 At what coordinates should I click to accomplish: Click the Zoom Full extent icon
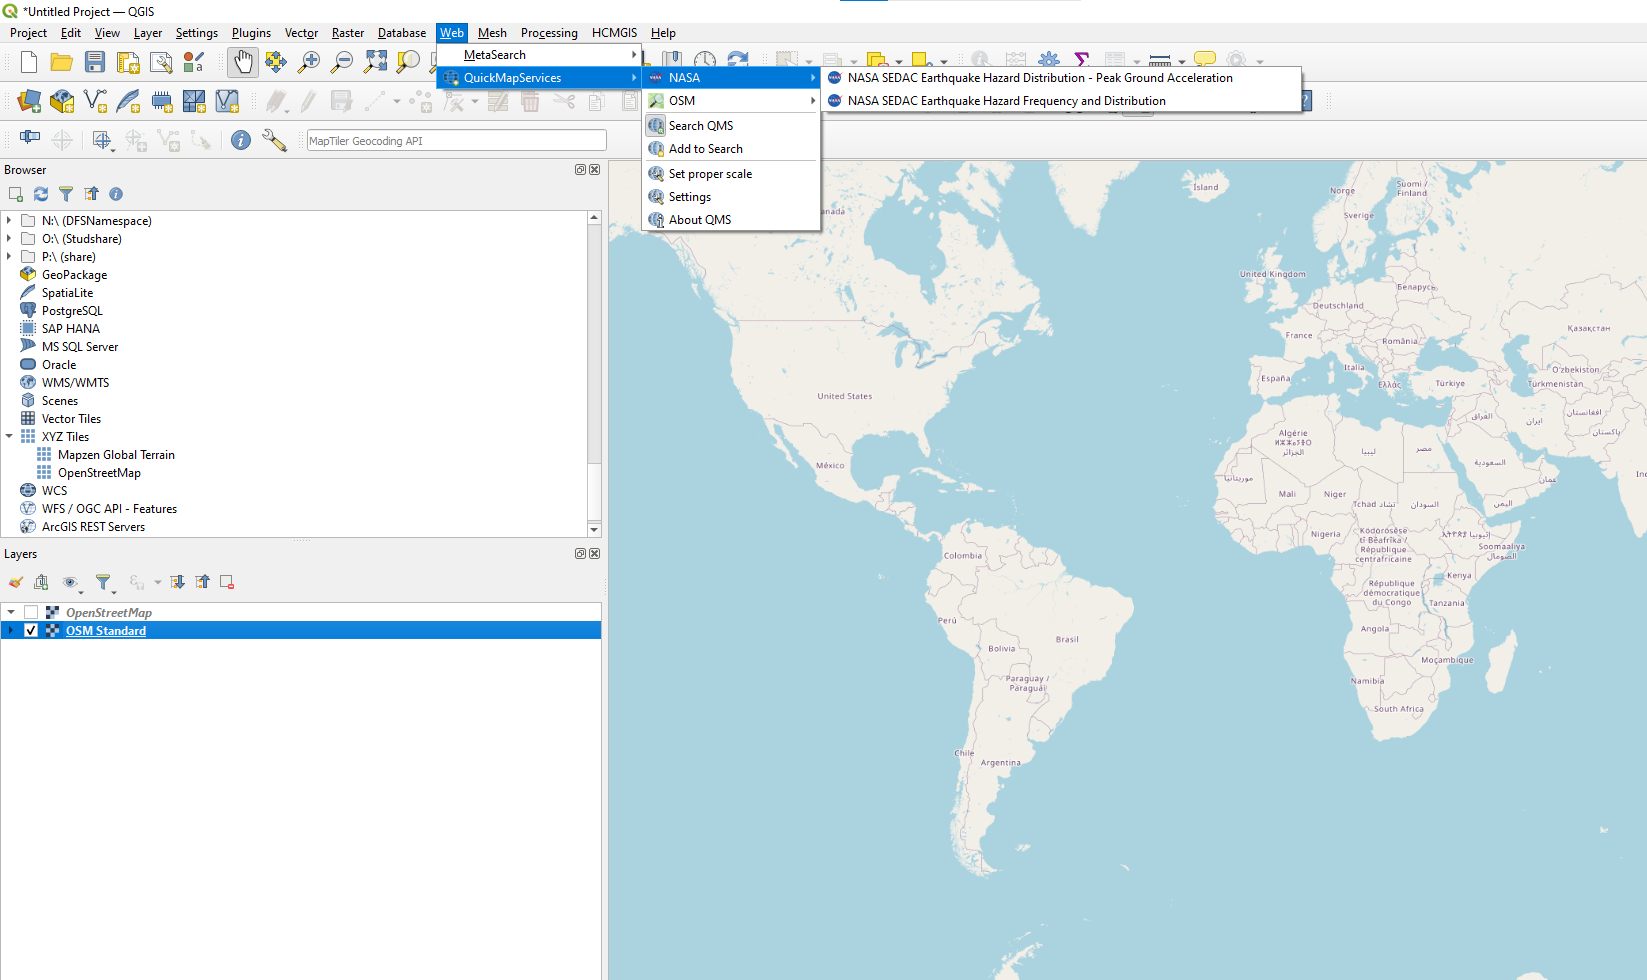click(375, 62)
